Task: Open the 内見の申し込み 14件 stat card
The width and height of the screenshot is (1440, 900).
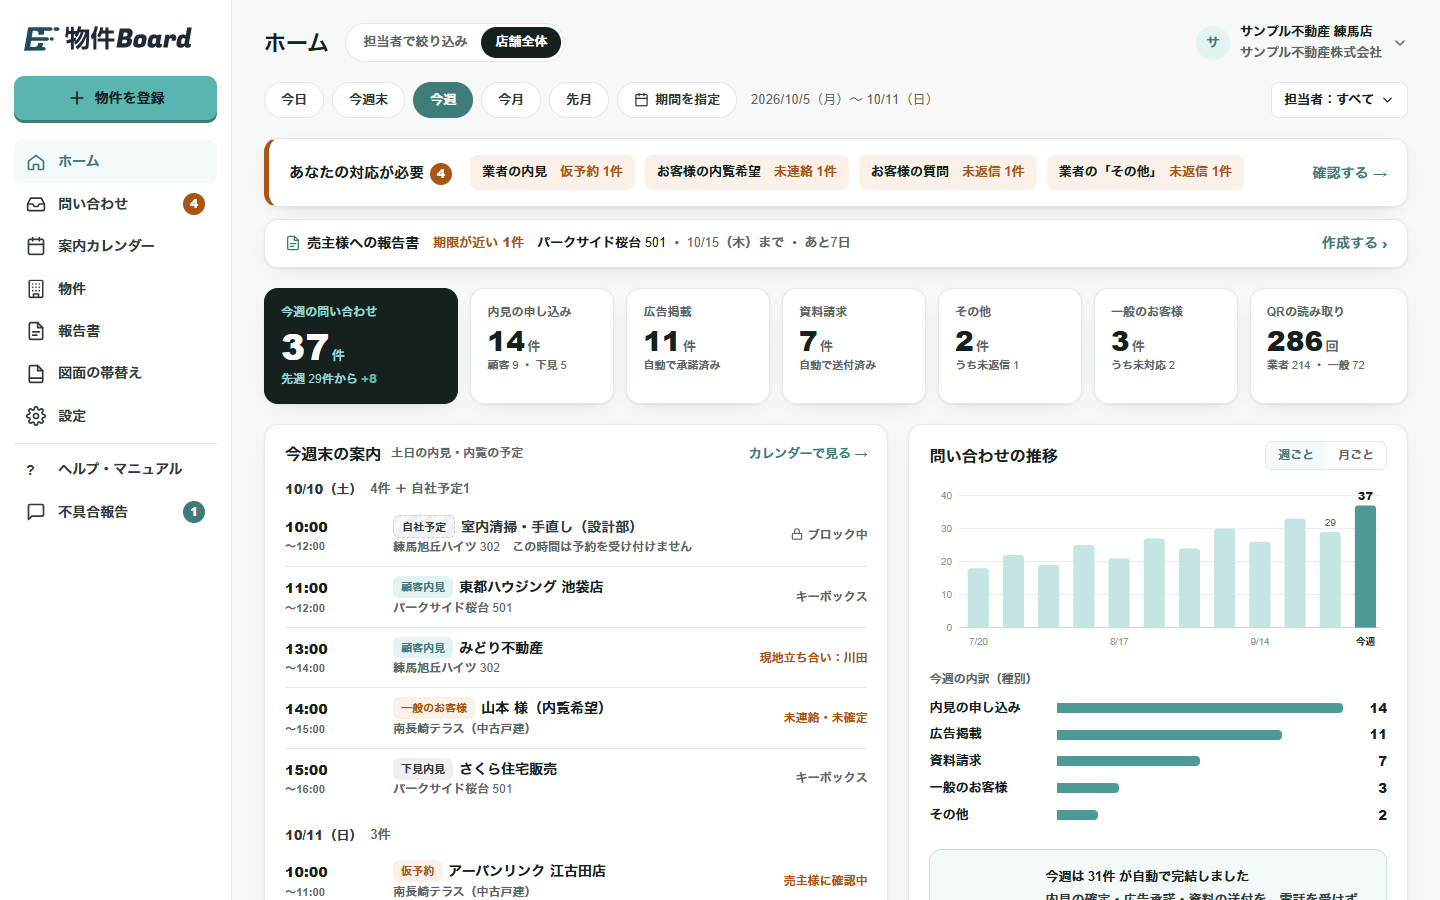Action: click(x=542, y=346)
